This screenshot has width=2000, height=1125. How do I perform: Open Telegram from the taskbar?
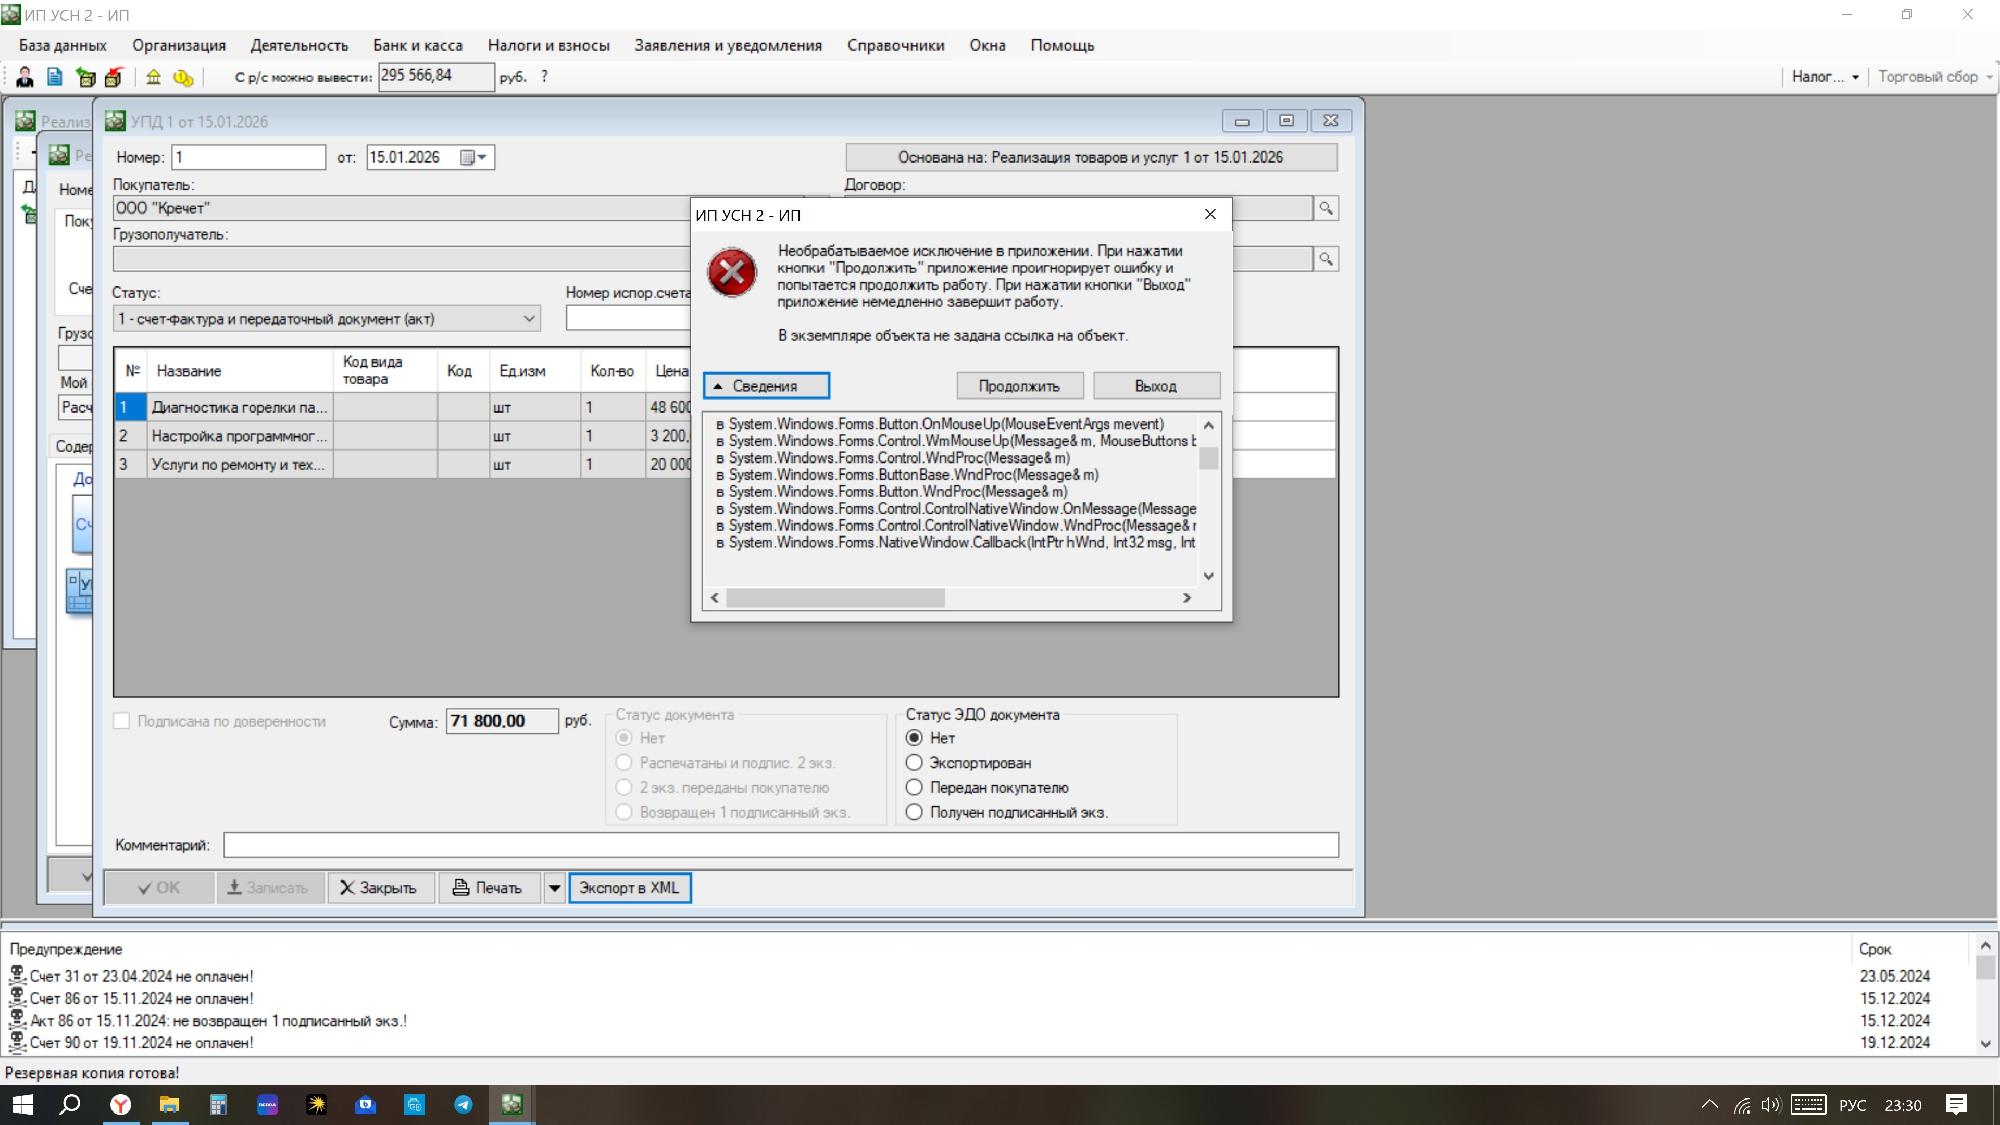(463, 1104)
